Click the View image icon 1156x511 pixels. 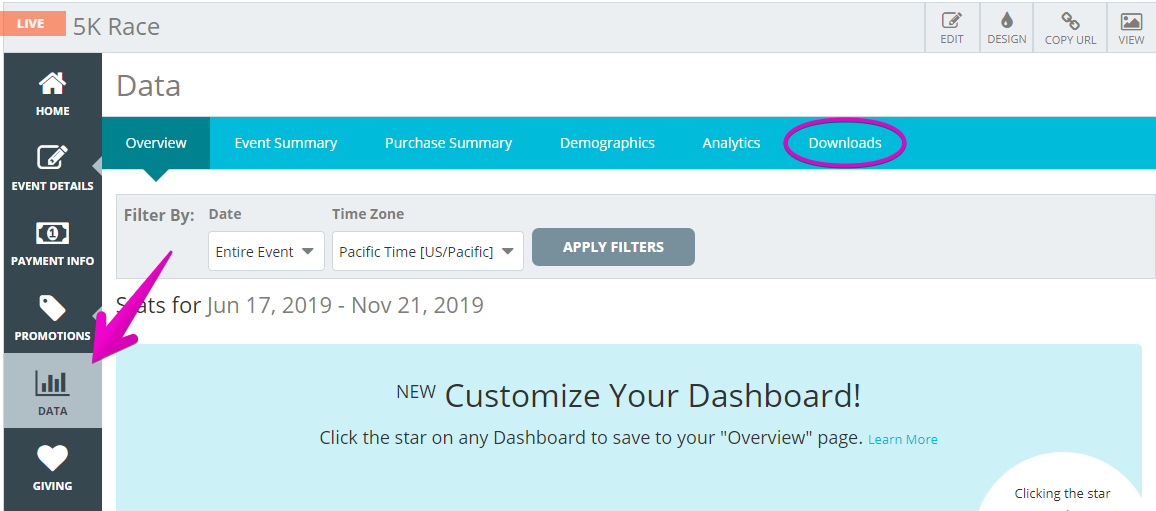(x=1131, y=21)
